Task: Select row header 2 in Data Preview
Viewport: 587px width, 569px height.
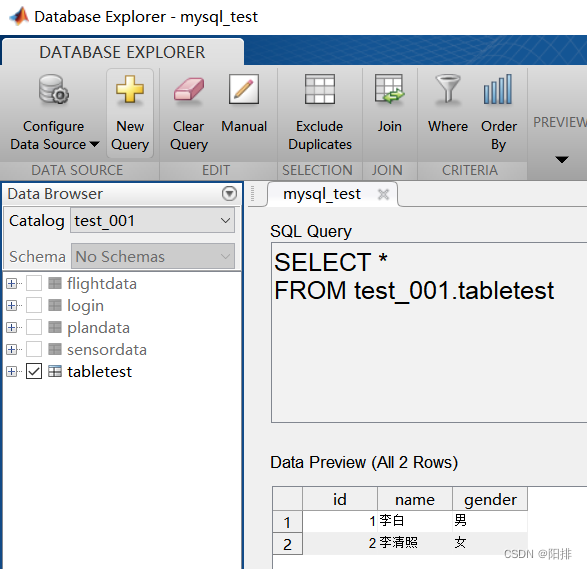Action: point(287,544)
